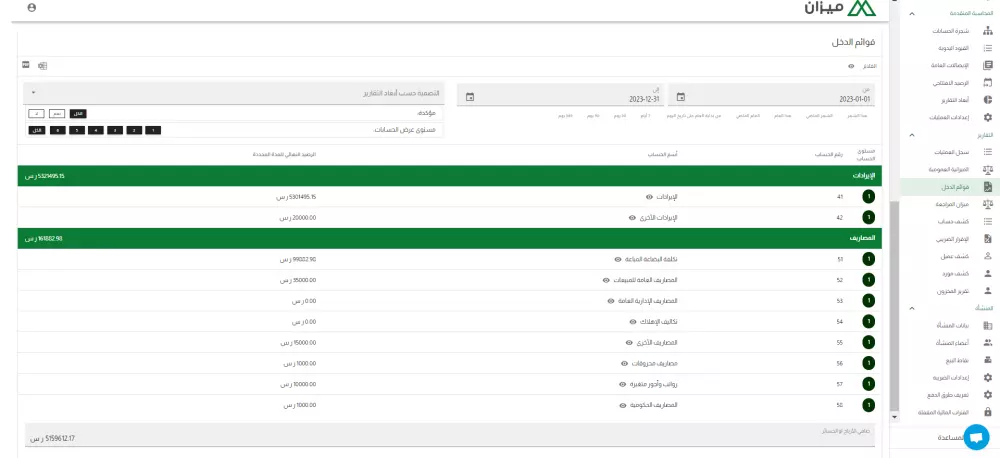Open الإيصالات العامة receipts icon in sidebar
This screenshot has width=1000, height=458.
pyautogui.click(x=988, y=65)
